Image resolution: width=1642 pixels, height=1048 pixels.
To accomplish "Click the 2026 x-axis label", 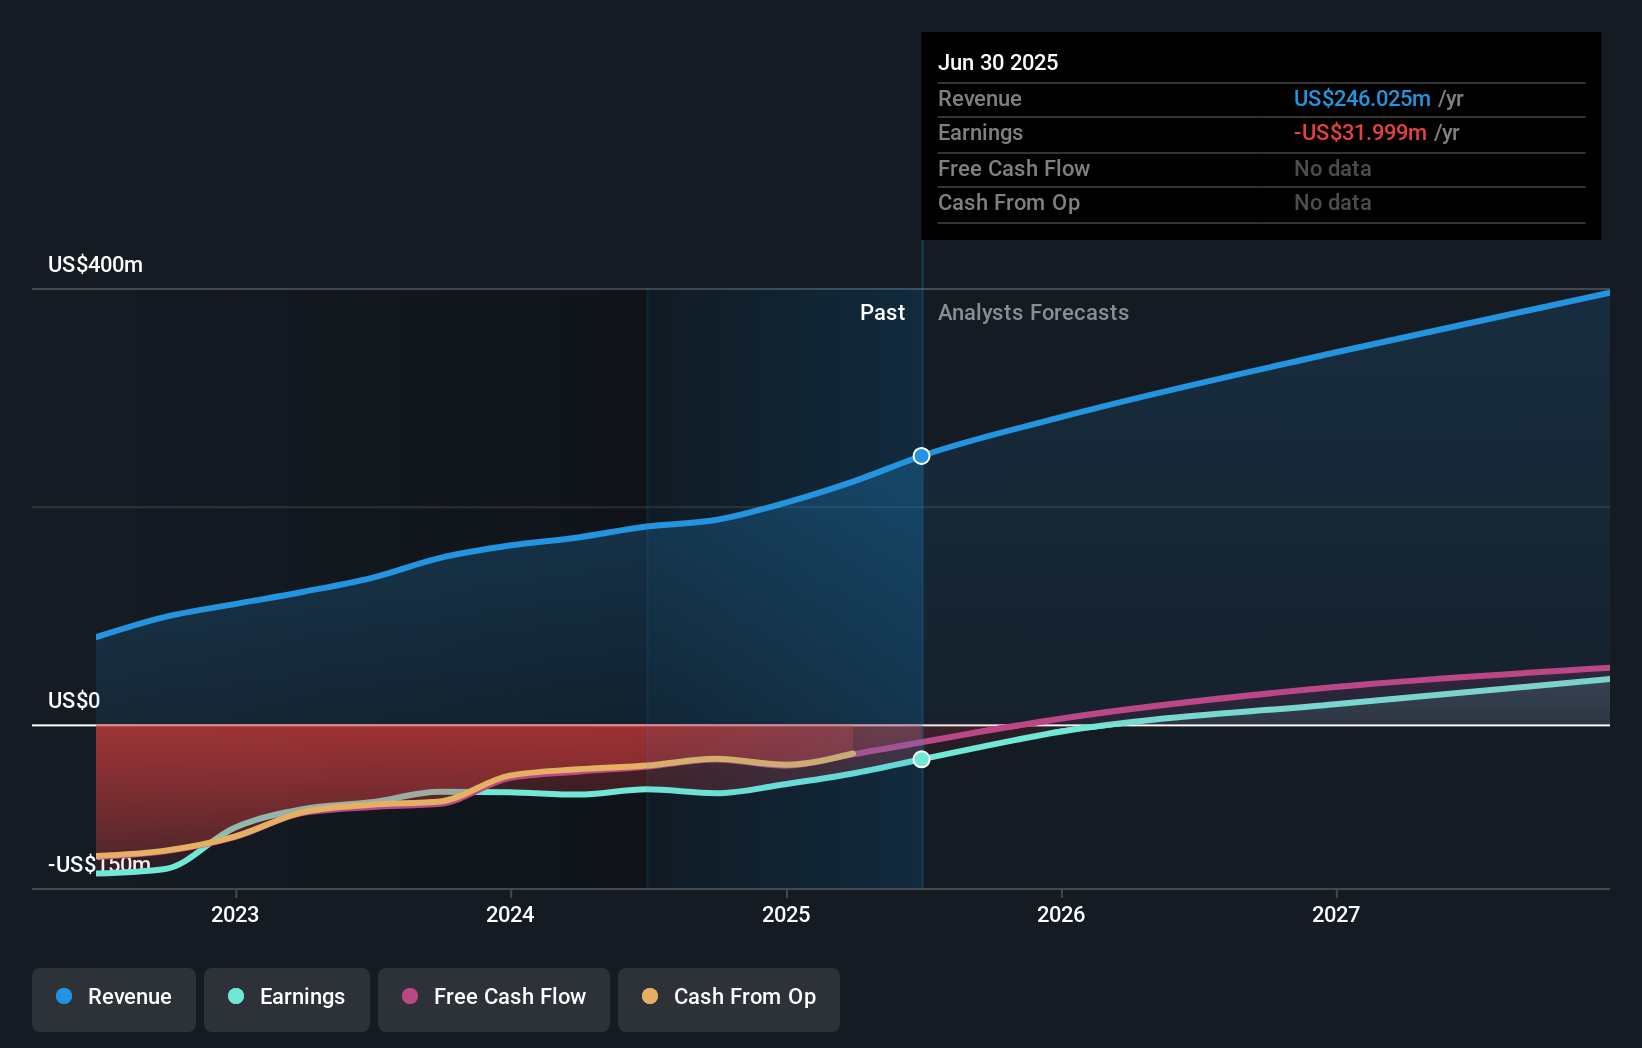I will pos(1061,914).
